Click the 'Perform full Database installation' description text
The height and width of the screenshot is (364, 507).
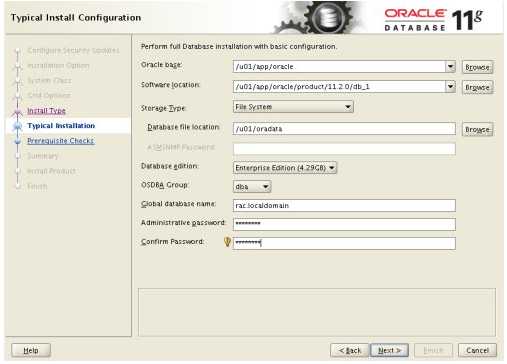[239, 46]
